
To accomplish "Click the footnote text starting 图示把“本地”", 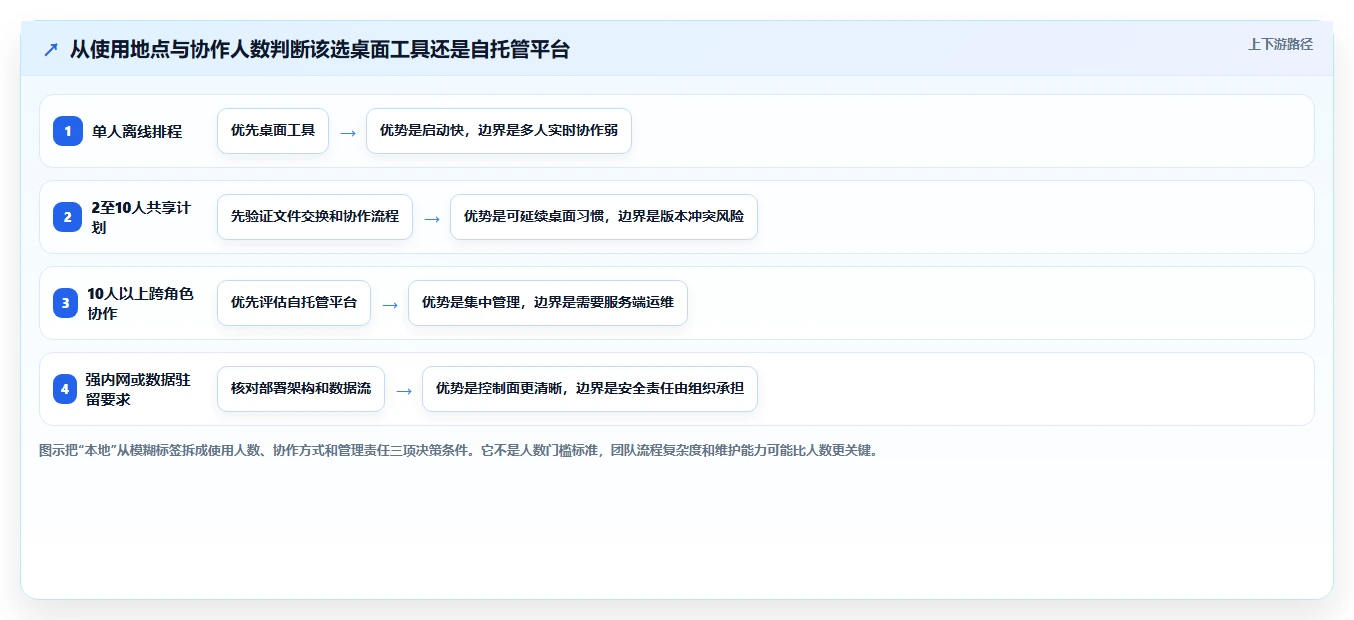I will pyautogui.click(x=459, y=450).
